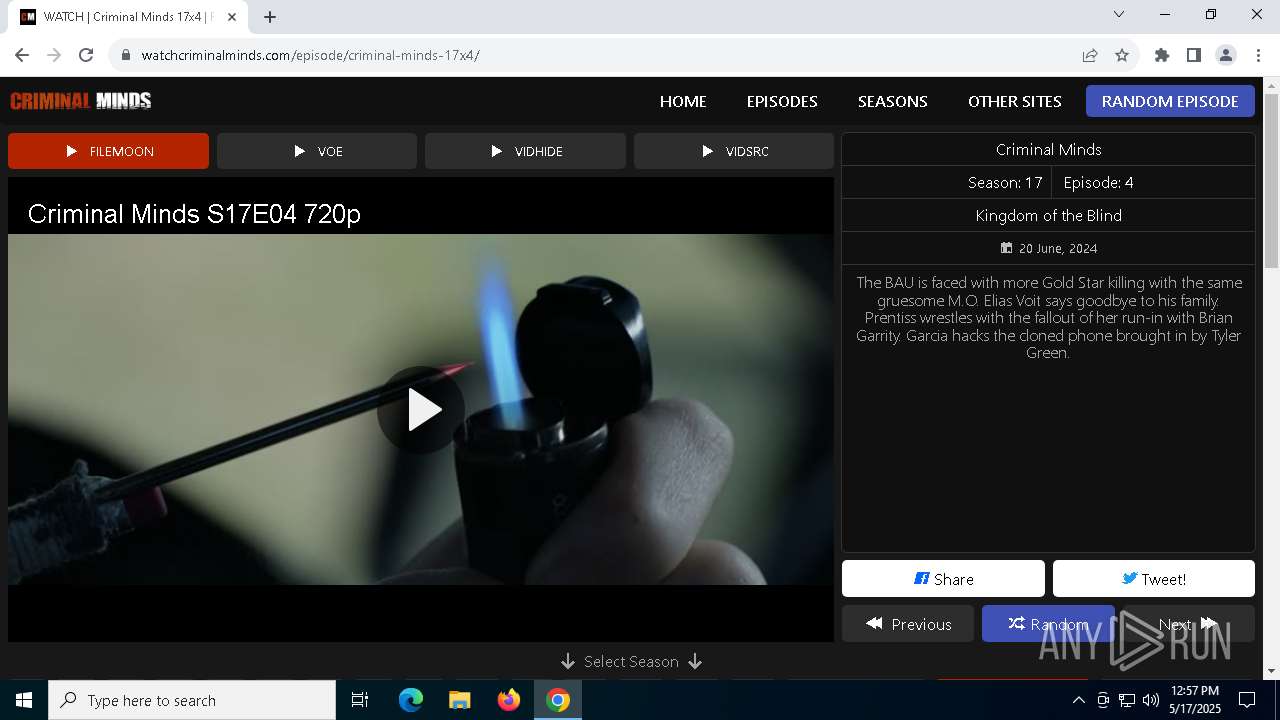The height and width of the screenshot is (720, 1280).
Task: Tweet this episode
Action: coord(1154,579)
